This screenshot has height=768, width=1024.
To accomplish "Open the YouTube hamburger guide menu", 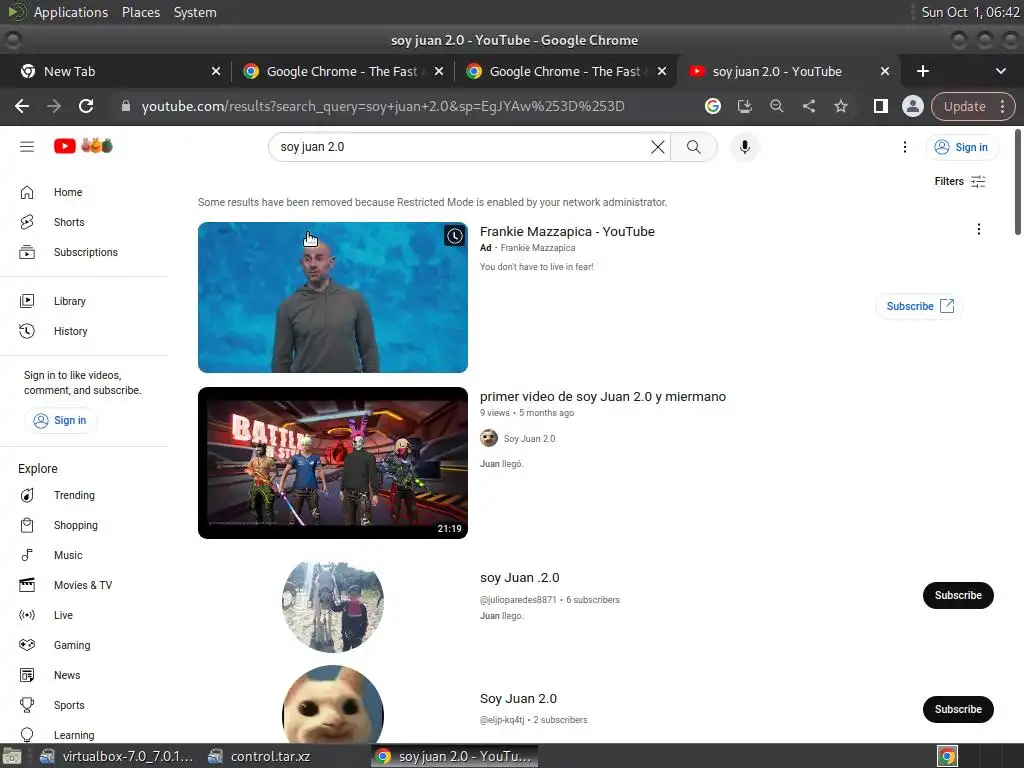I will click(x=27, y=146).
